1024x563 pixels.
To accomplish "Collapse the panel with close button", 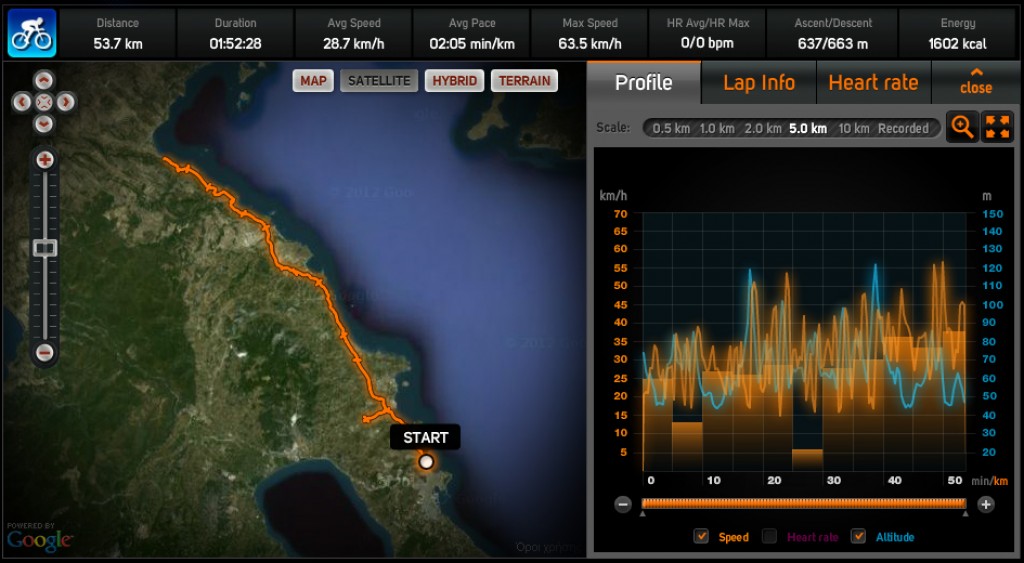I will click(976, 82).
